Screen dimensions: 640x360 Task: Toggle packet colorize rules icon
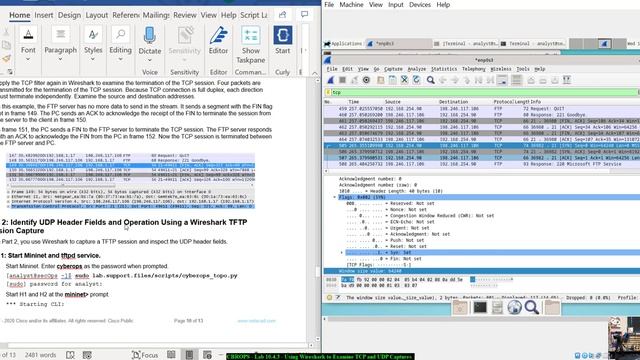pyautogui.click(x=516, y=80)
